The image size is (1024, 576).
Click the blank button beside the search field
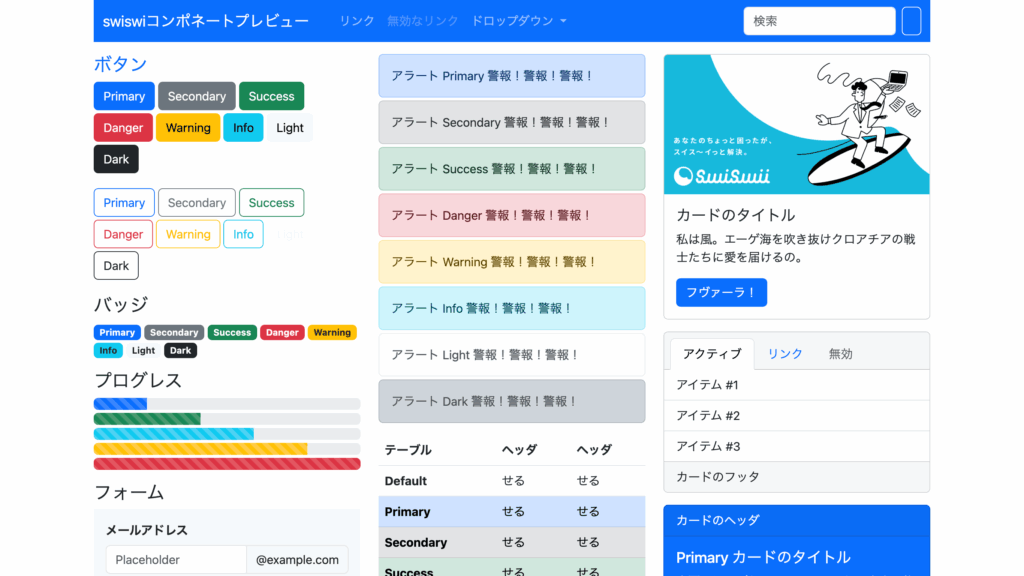point(911,21)
